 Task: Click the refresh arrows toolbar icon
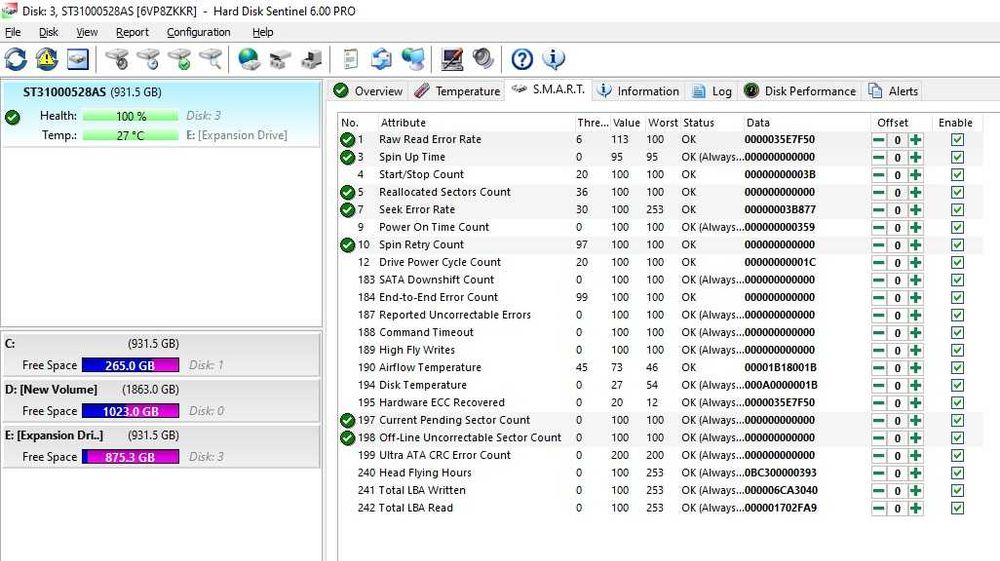tap(16, 59)
